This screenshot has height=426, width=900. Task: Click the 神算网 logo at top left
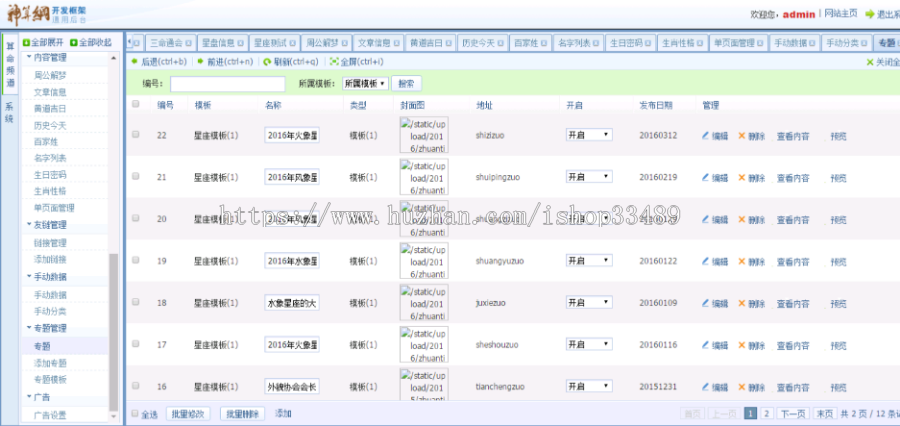(28, 14)
